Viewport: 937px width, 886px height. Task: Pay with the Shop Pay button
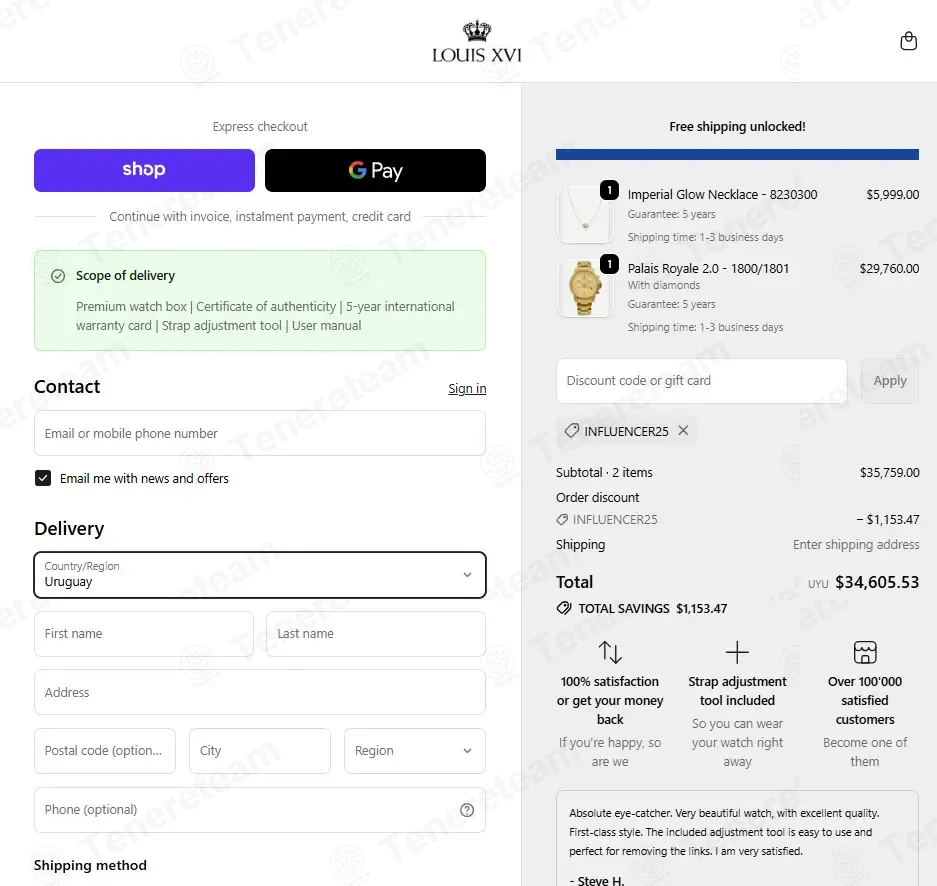[x=144, y=170]
